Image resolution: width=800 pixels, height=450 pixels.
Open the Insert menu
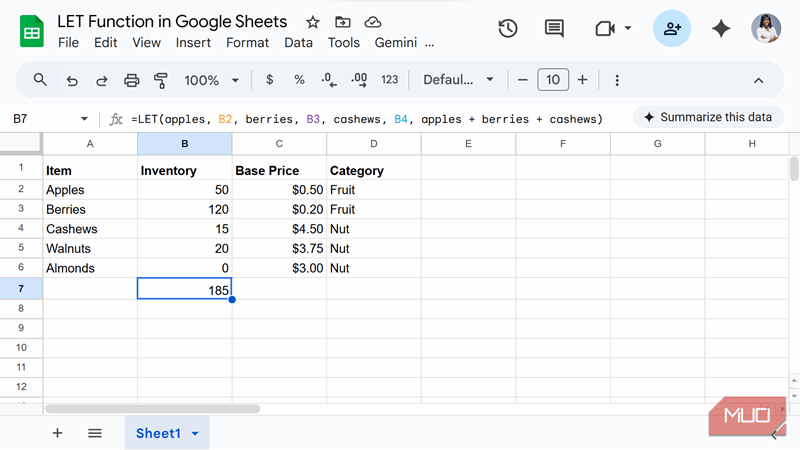[x=193, y=43]
